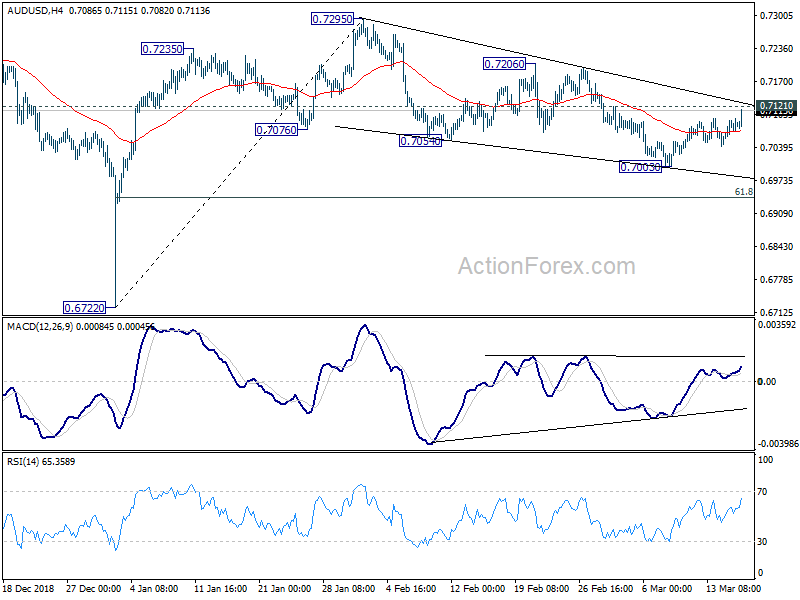Click the 6 Mar 00:00 date label
800x600 pixels.
coord(667,588)
